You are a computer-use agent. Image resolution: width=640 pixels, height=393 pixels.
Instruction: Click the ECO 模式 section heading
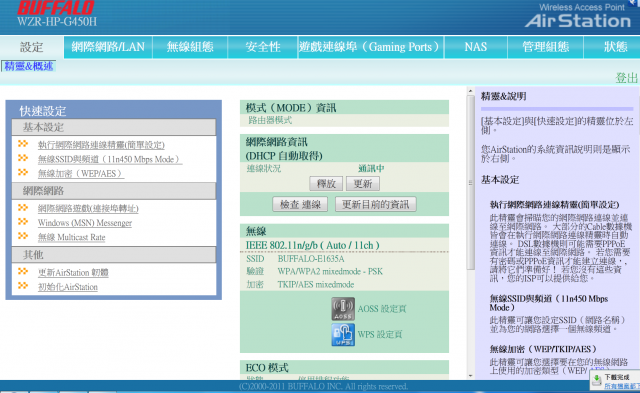[267, 367]
